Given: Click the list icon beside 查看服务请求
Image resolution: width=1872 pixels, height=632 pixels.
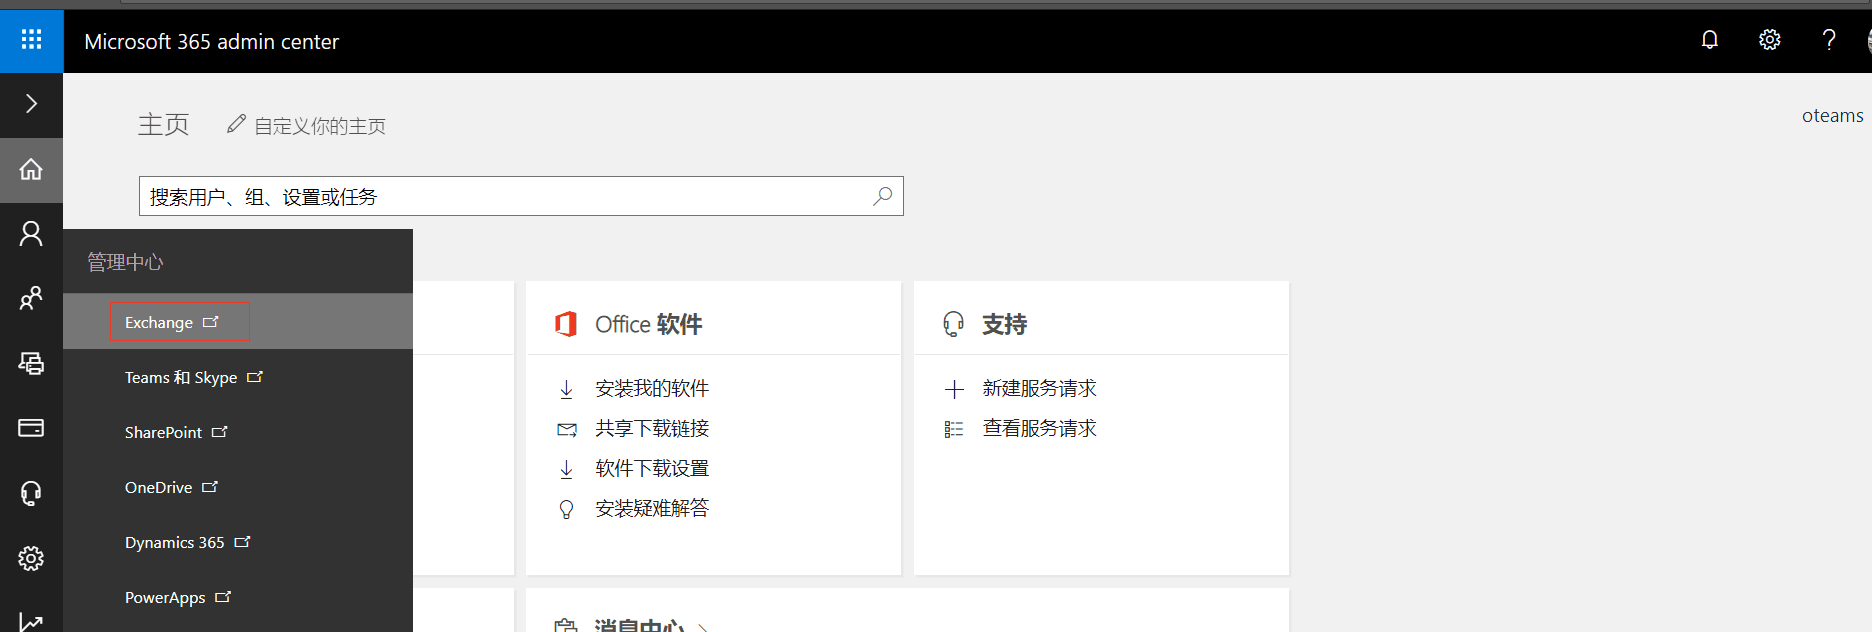Looking at the screenshot, I should pyautogui.click(x=954, y=429).
